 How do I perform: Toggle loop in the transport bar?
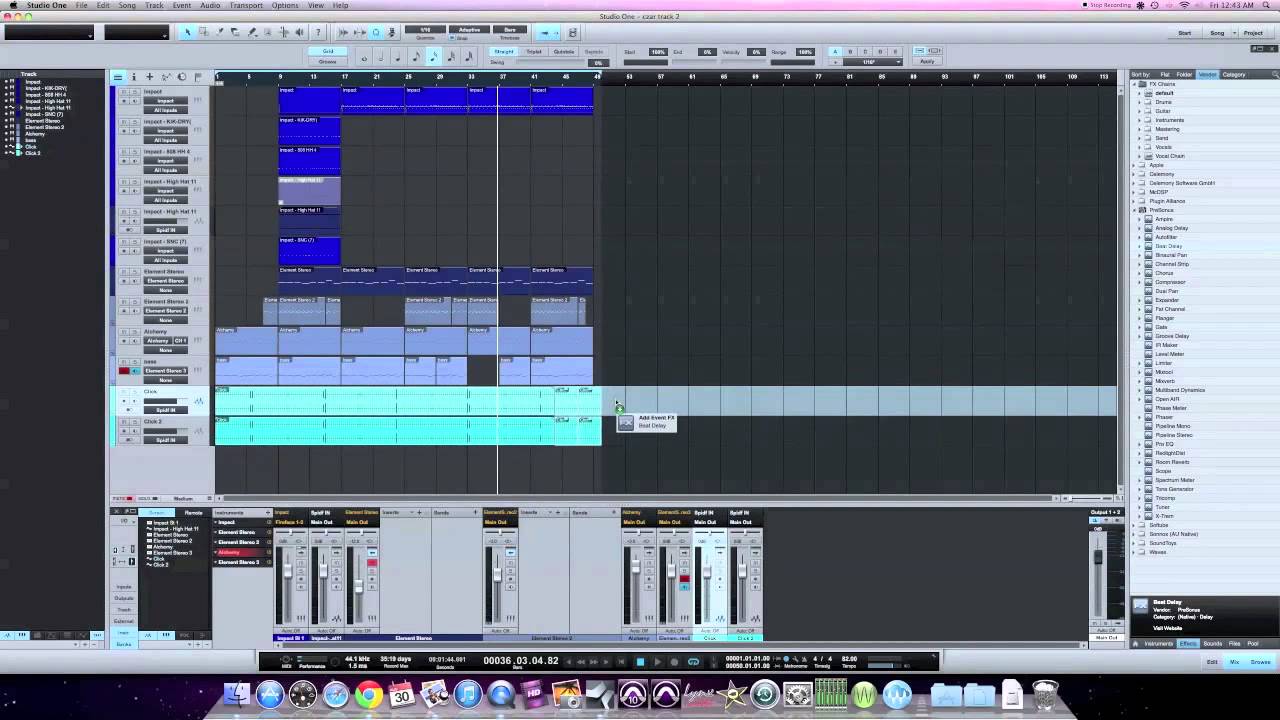pos(693,661)
